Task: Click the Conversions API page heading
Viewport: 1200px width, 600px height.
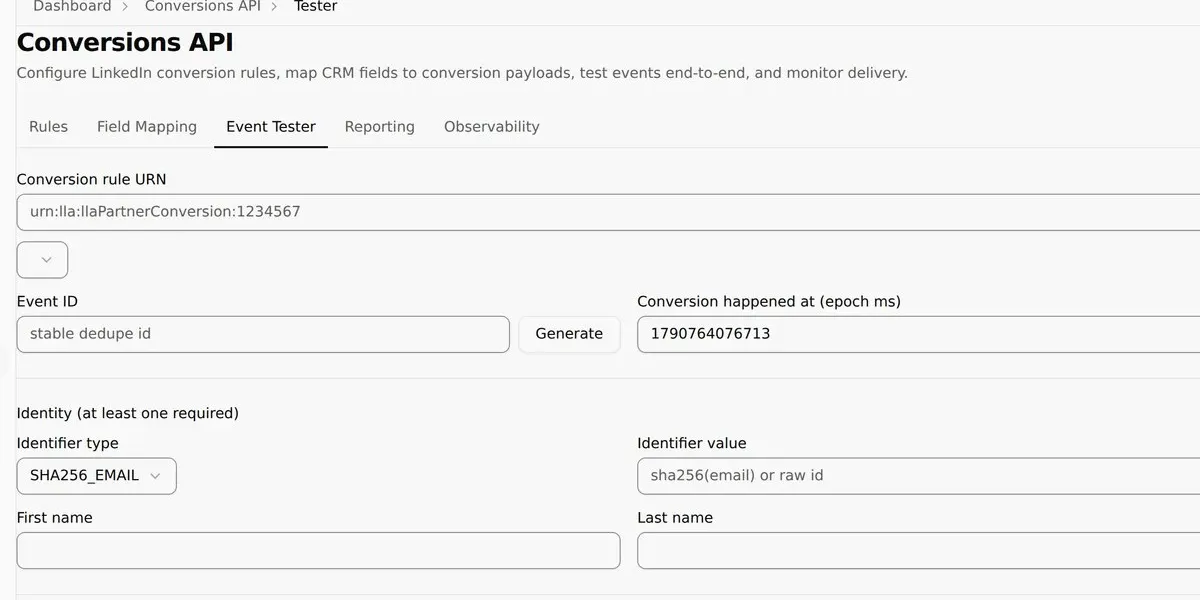Action: (x=125, y=43)
